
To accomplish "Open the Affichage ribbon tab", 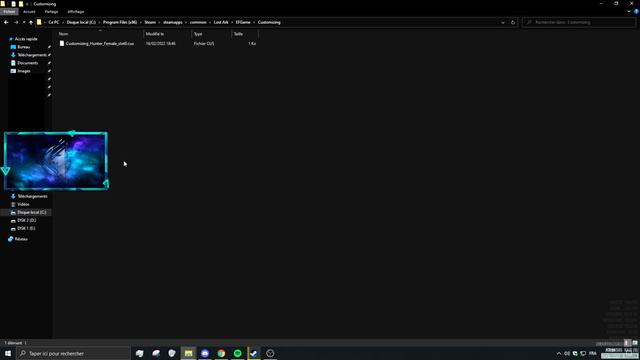I will coord(76,12).
